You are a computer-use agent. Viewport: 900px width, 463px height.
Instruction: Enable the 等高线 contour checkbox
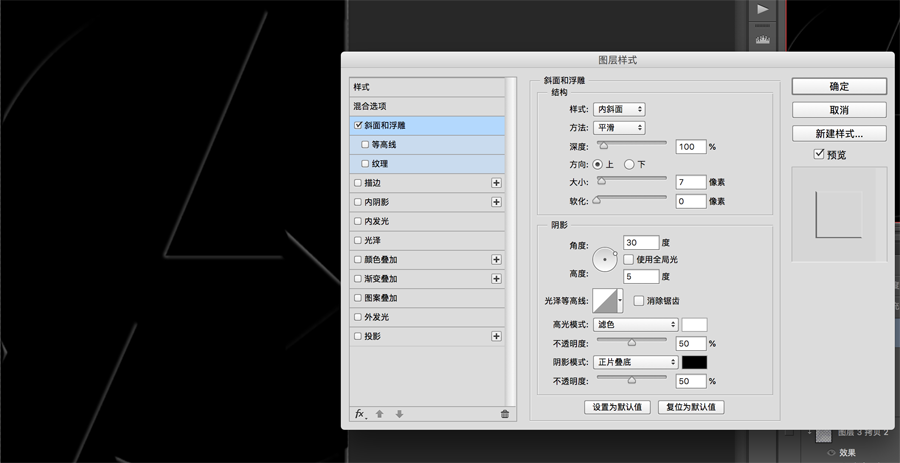tap(365, 145)
